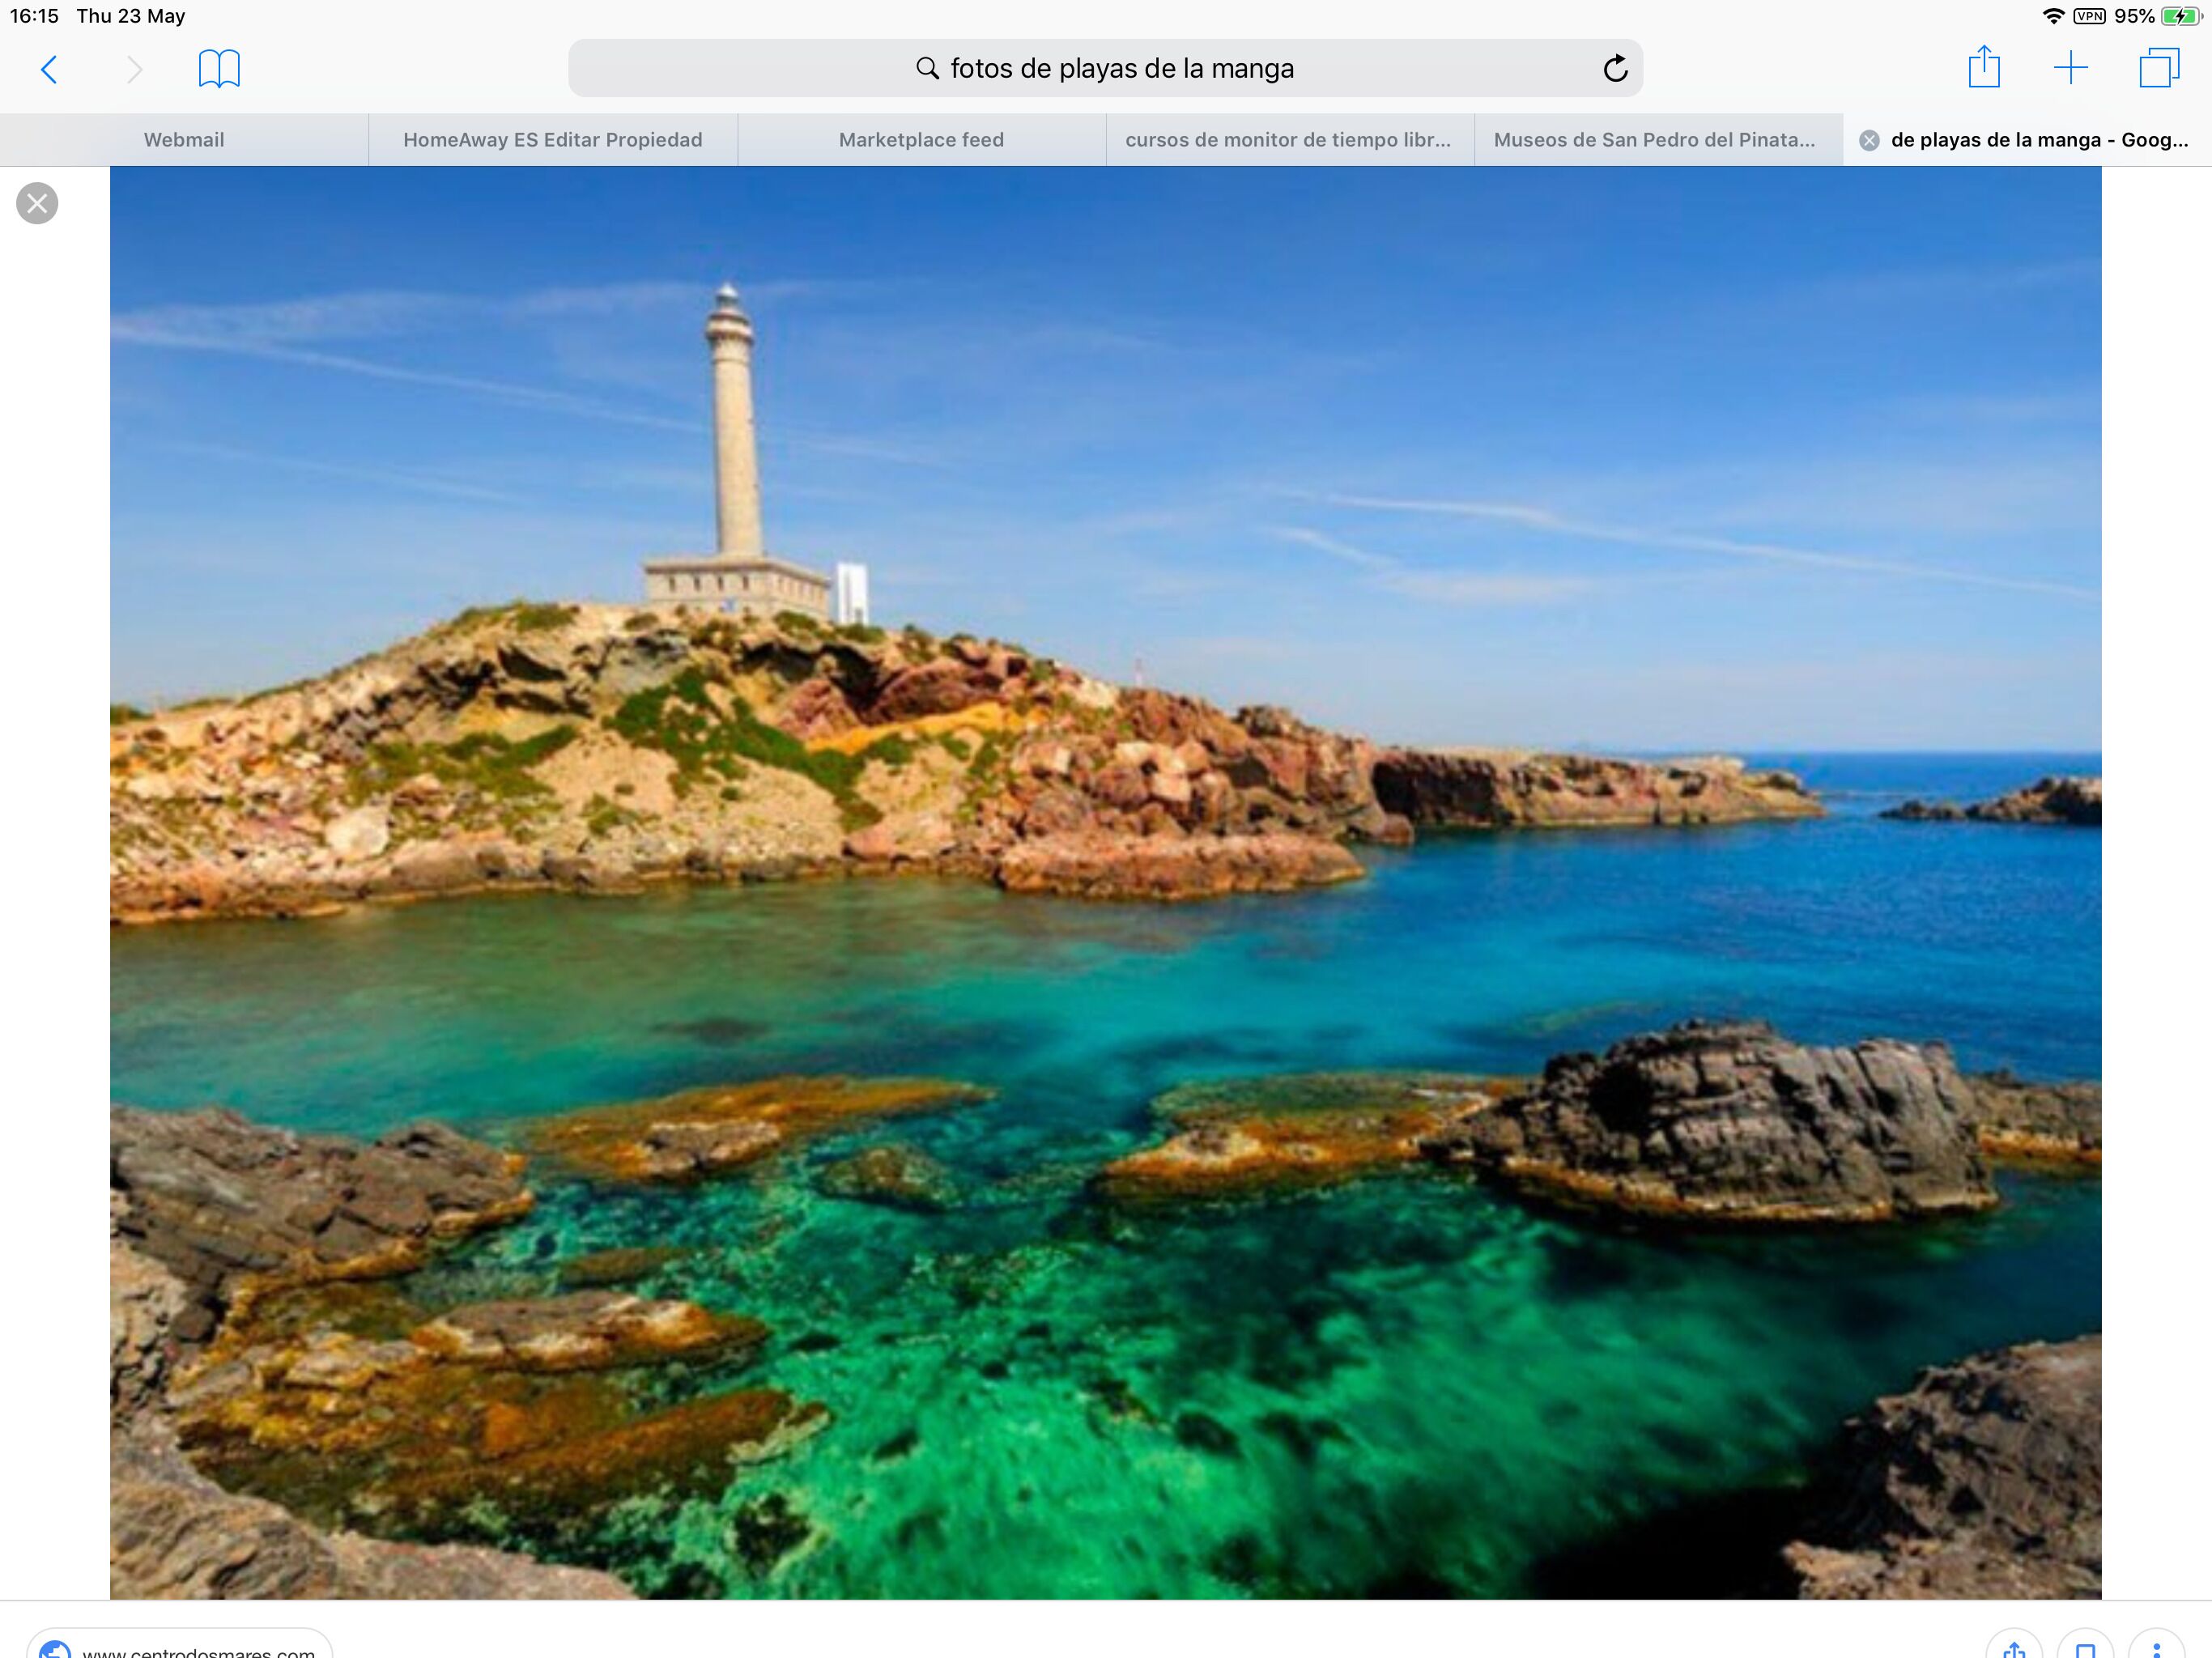This screenshot has height=1658, width=2212.
Task: Click the forward navigation arrow
Action: click(x=135, y=69)
